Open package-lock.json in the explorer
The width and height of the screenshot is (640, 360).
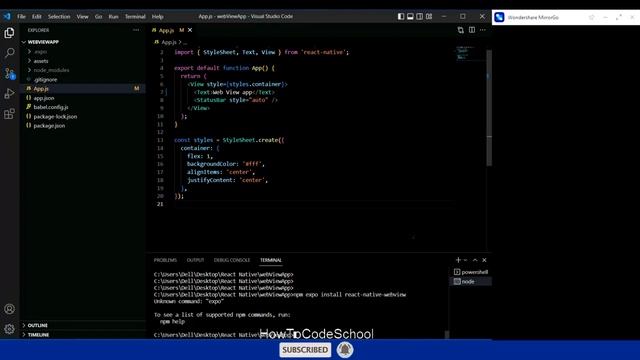click(x=55, y=116)
